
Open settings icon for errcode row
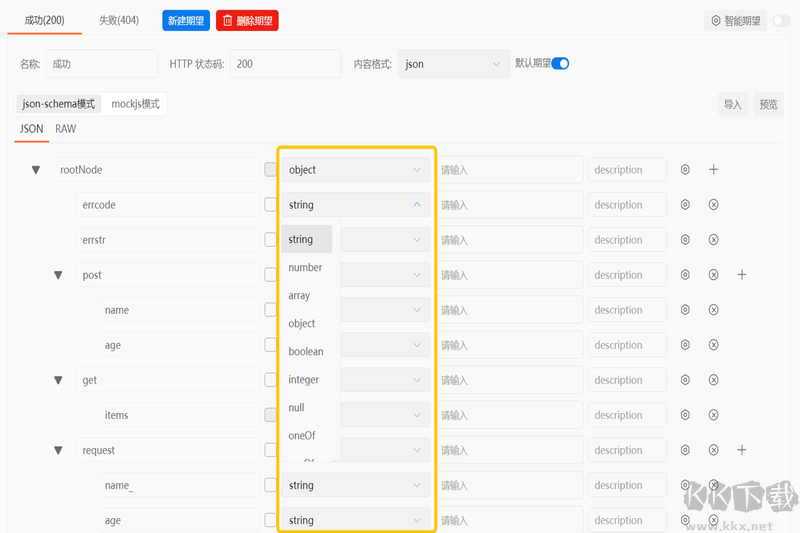click(685, 205)
